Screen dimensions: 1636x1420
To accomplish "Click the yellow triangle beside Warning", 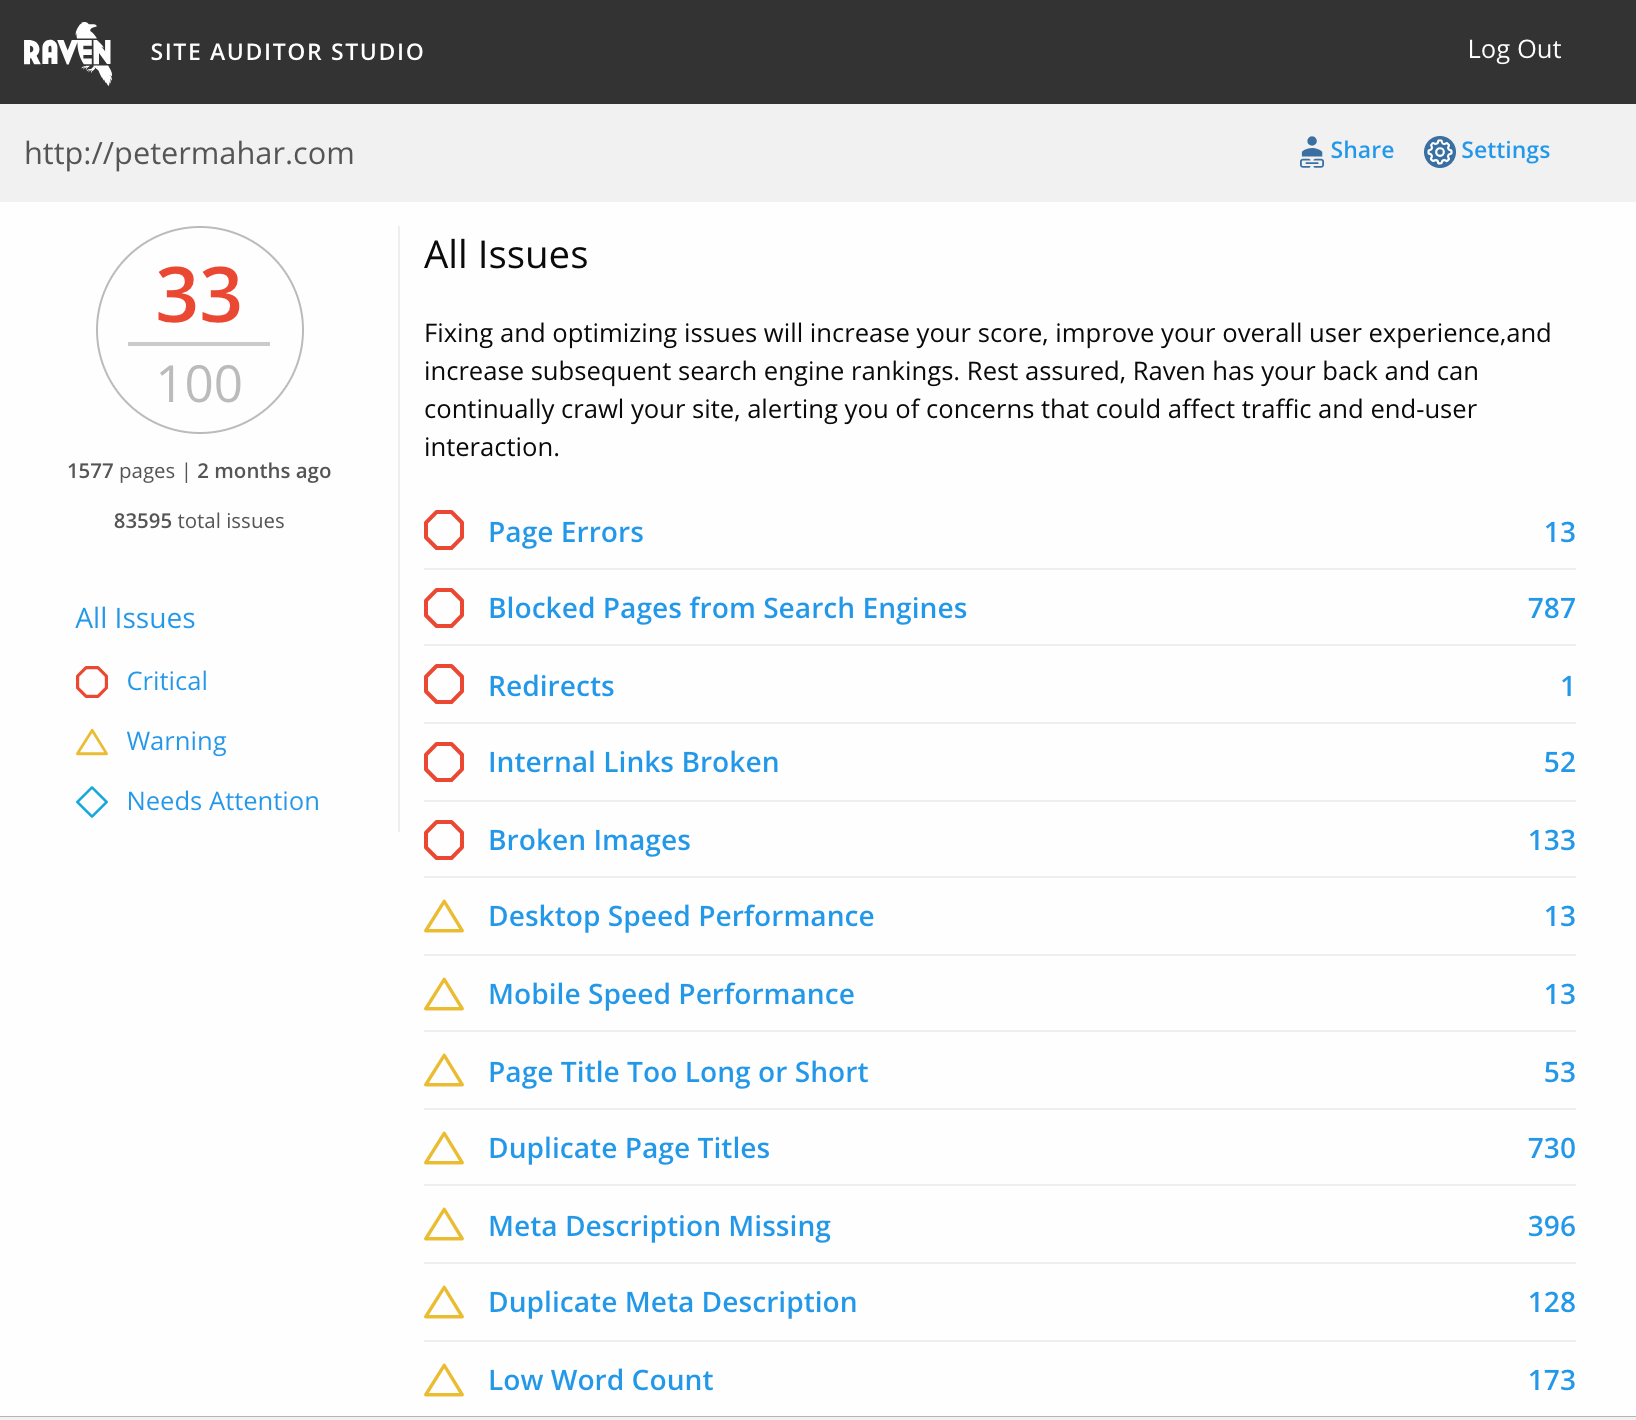I will click(x=92, y=742).
